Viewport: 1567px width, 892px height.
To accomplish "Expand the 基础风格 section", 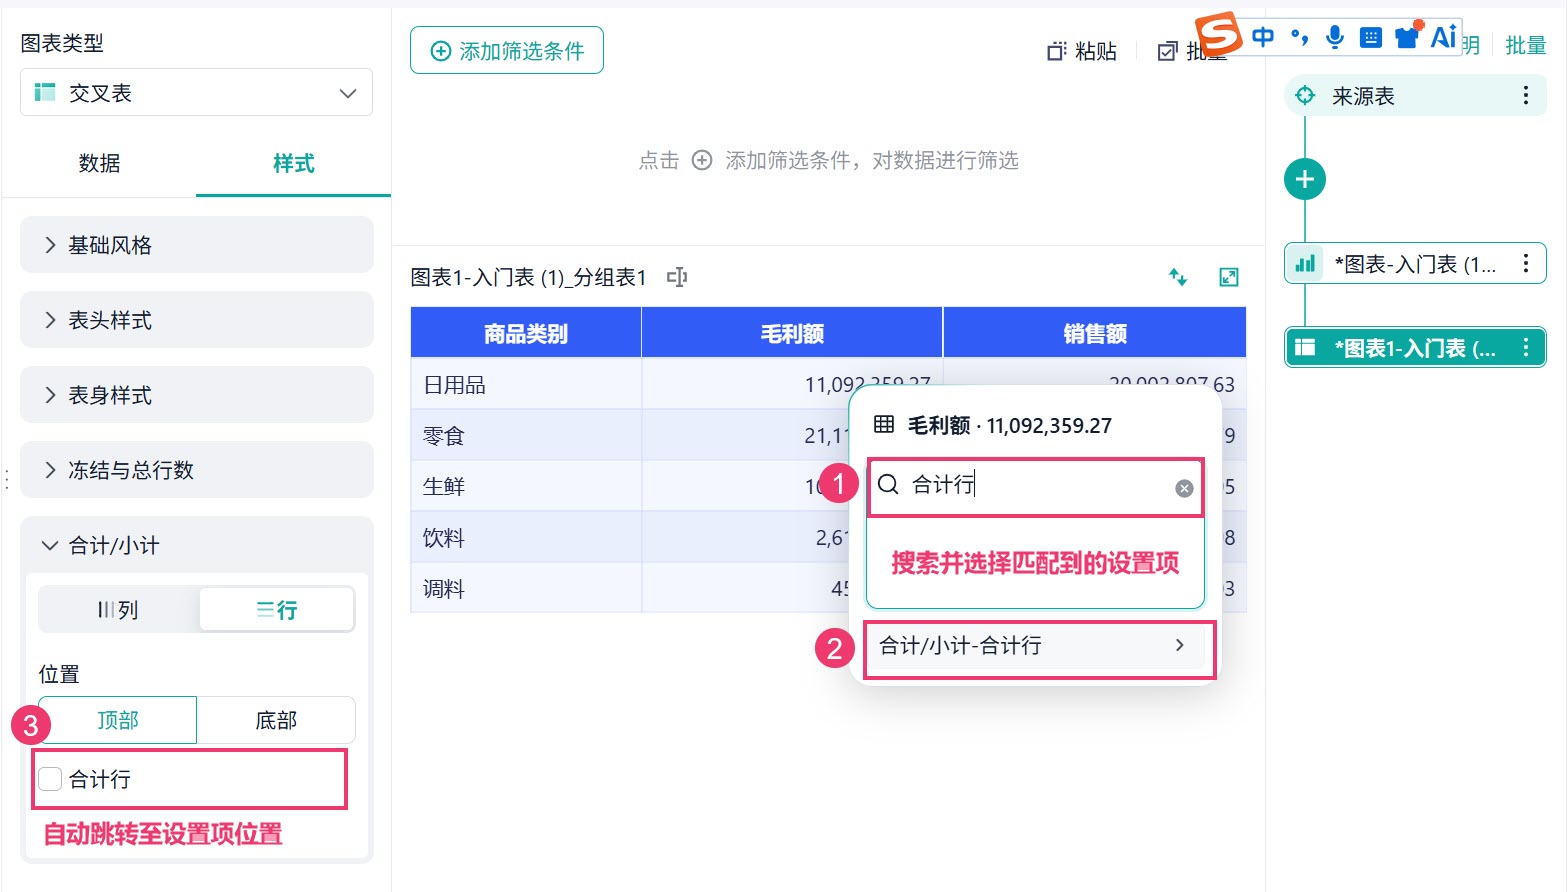I will point(196,245).
